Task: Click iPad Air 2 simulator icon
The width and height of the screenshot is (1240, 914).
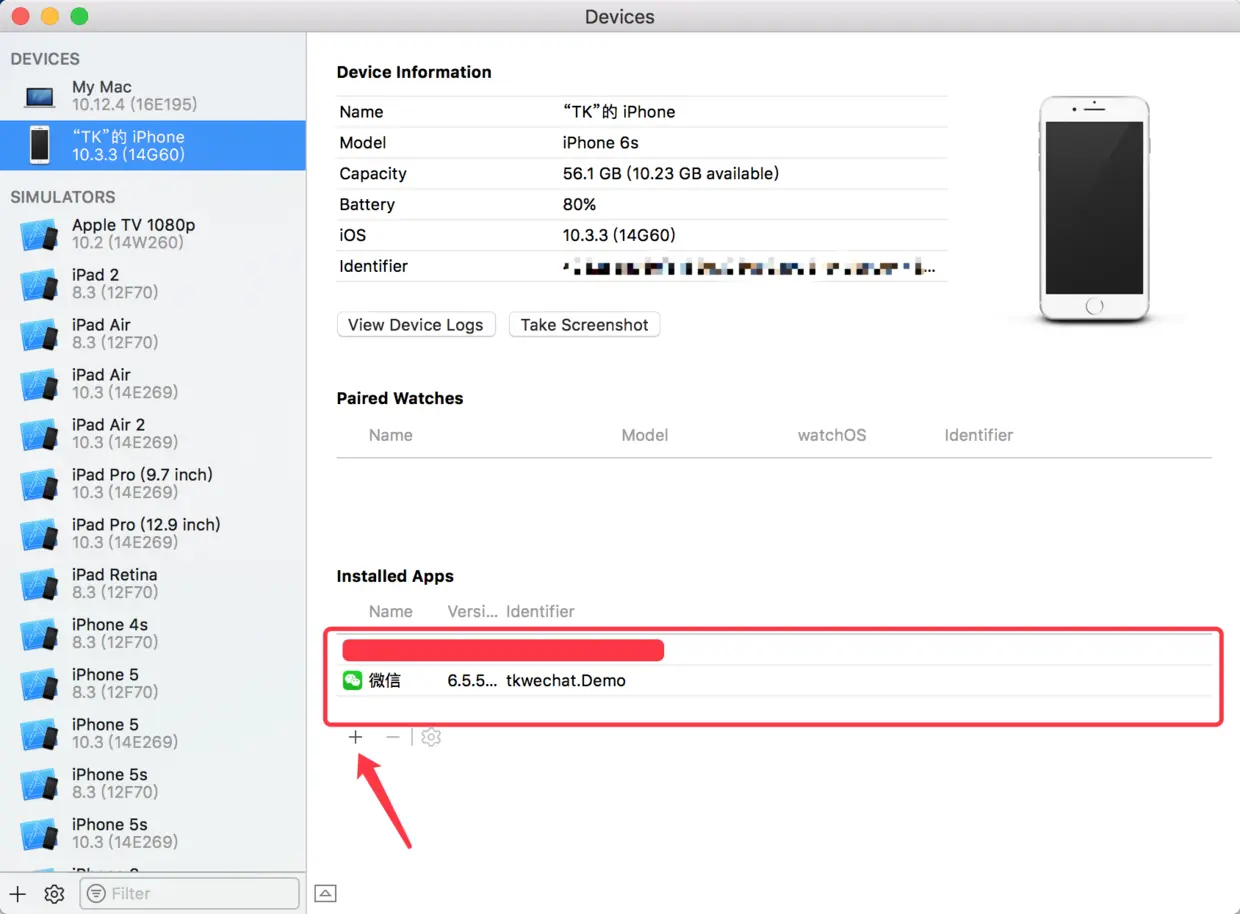Action: [39, 434]
